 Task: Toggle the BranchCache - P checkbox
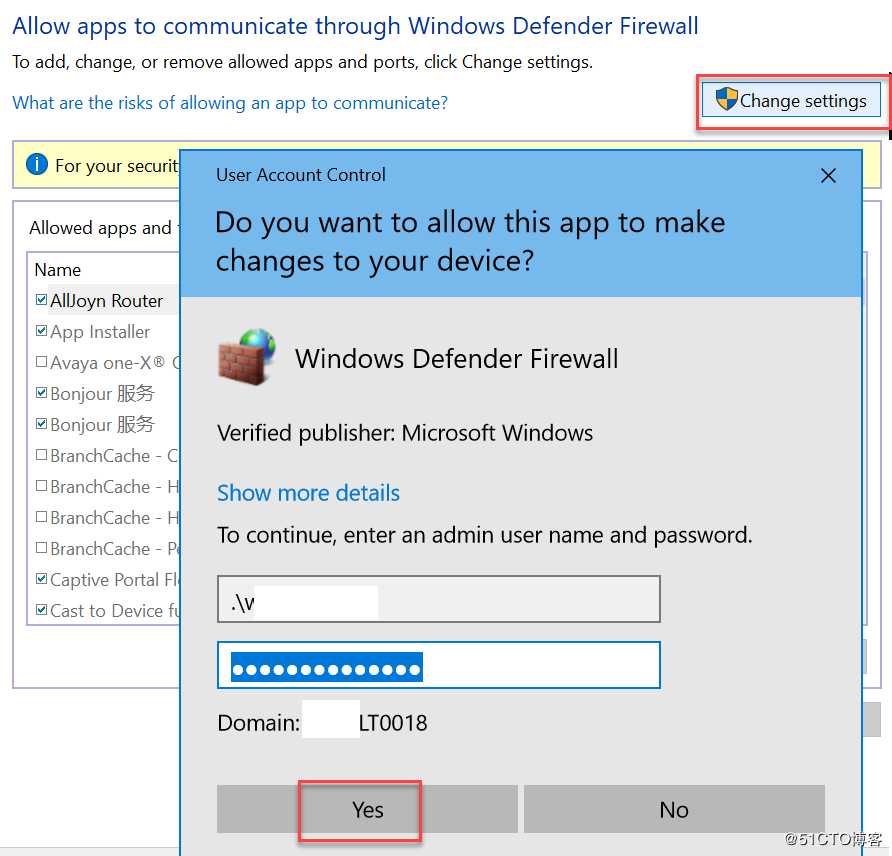(x=41, y=548)
